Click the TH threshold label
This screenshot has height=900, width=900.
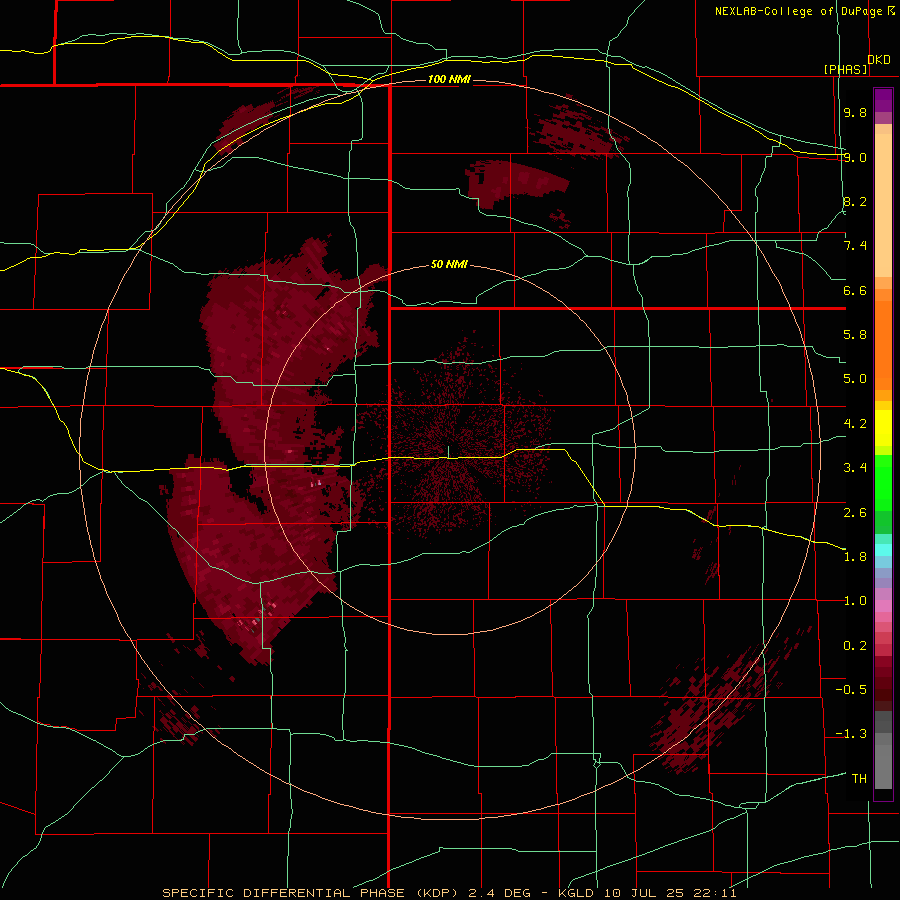click(x=859, y=779)
